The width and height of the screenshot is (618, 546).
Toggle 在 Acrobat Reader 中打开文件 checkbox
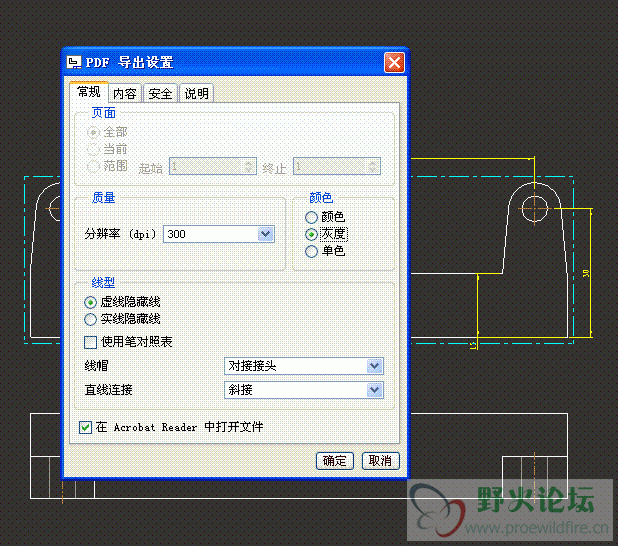pyautogui.click(x=85, y=427)
